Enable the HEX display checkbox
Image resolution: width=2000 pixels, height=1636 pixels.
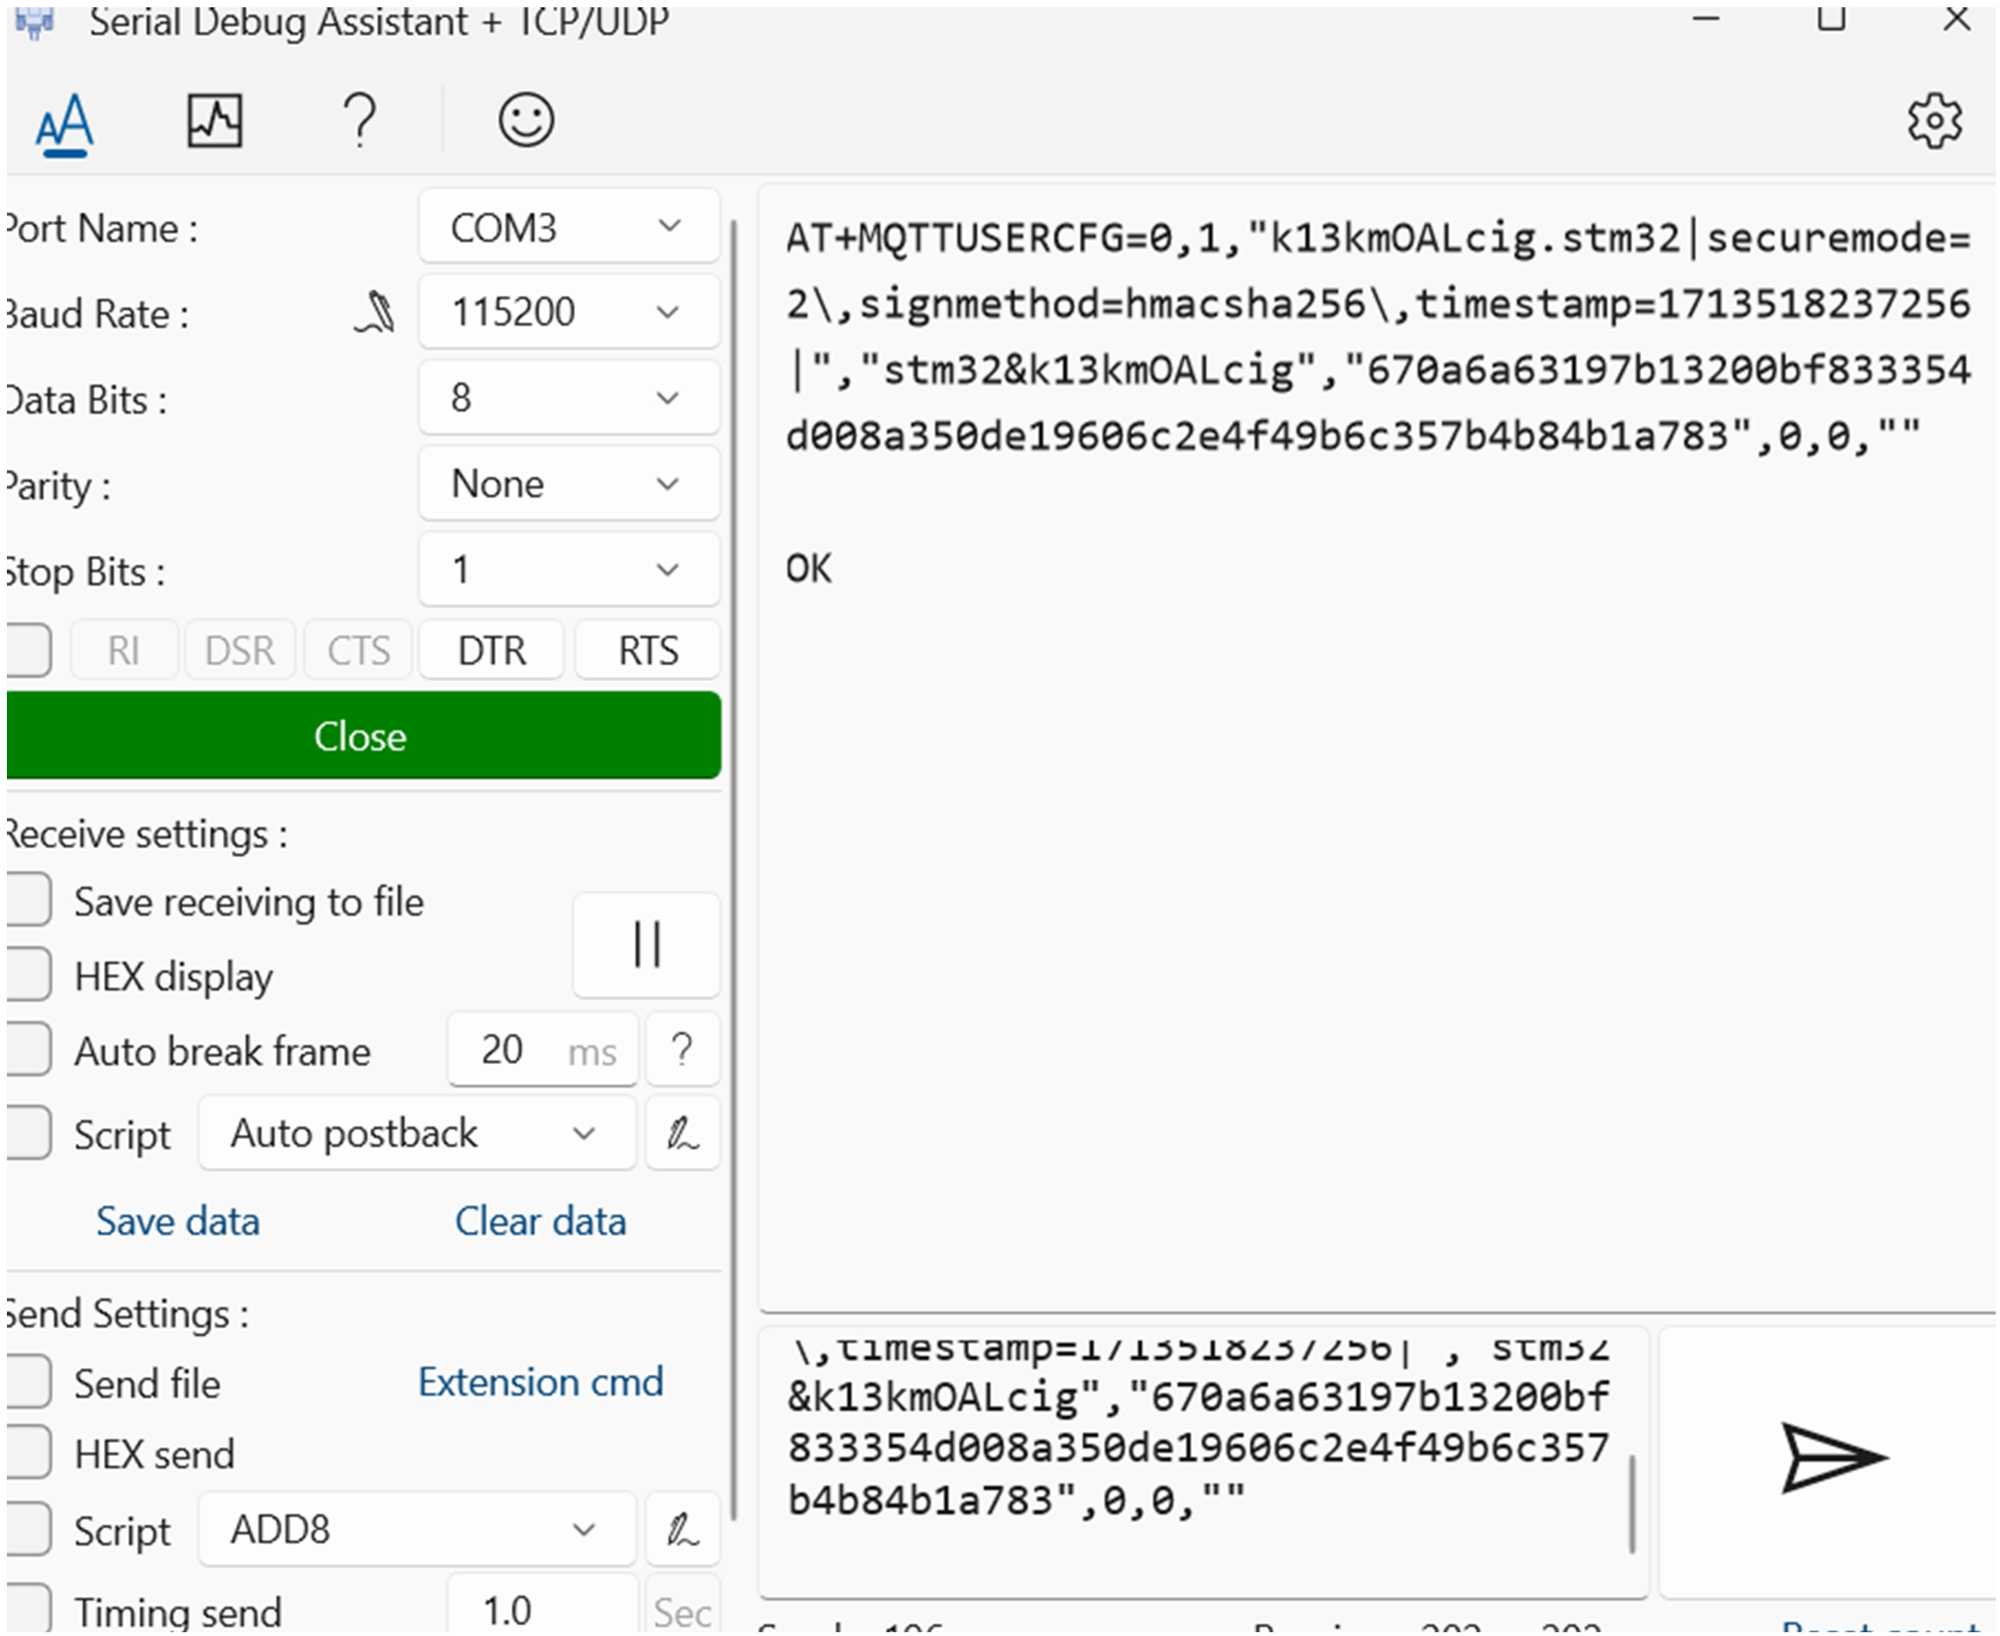coord(27,975)
